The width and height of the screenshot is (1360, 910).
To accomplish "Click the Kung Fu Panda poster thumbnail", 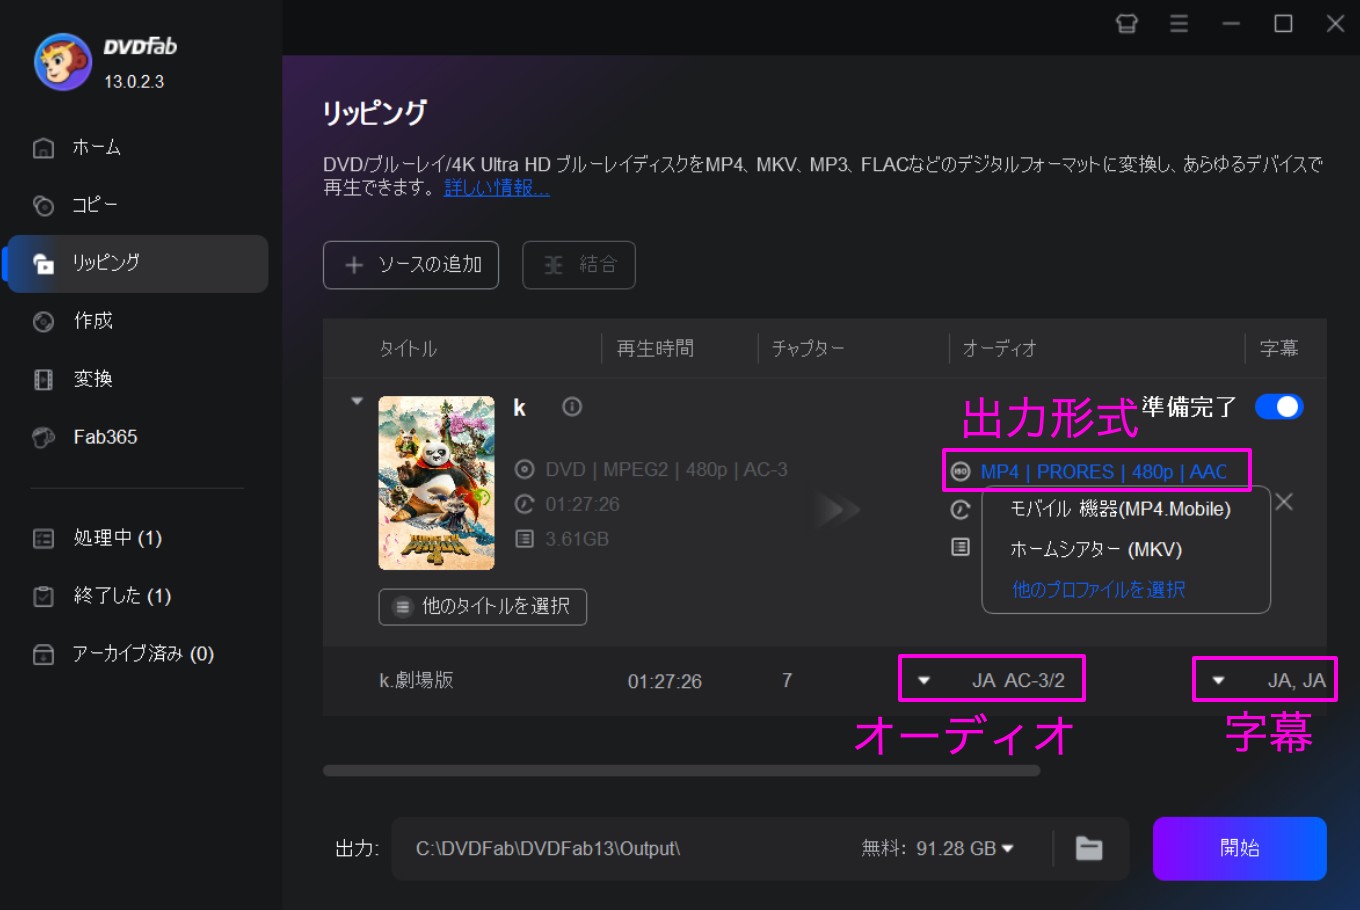I will click(436, 483).
